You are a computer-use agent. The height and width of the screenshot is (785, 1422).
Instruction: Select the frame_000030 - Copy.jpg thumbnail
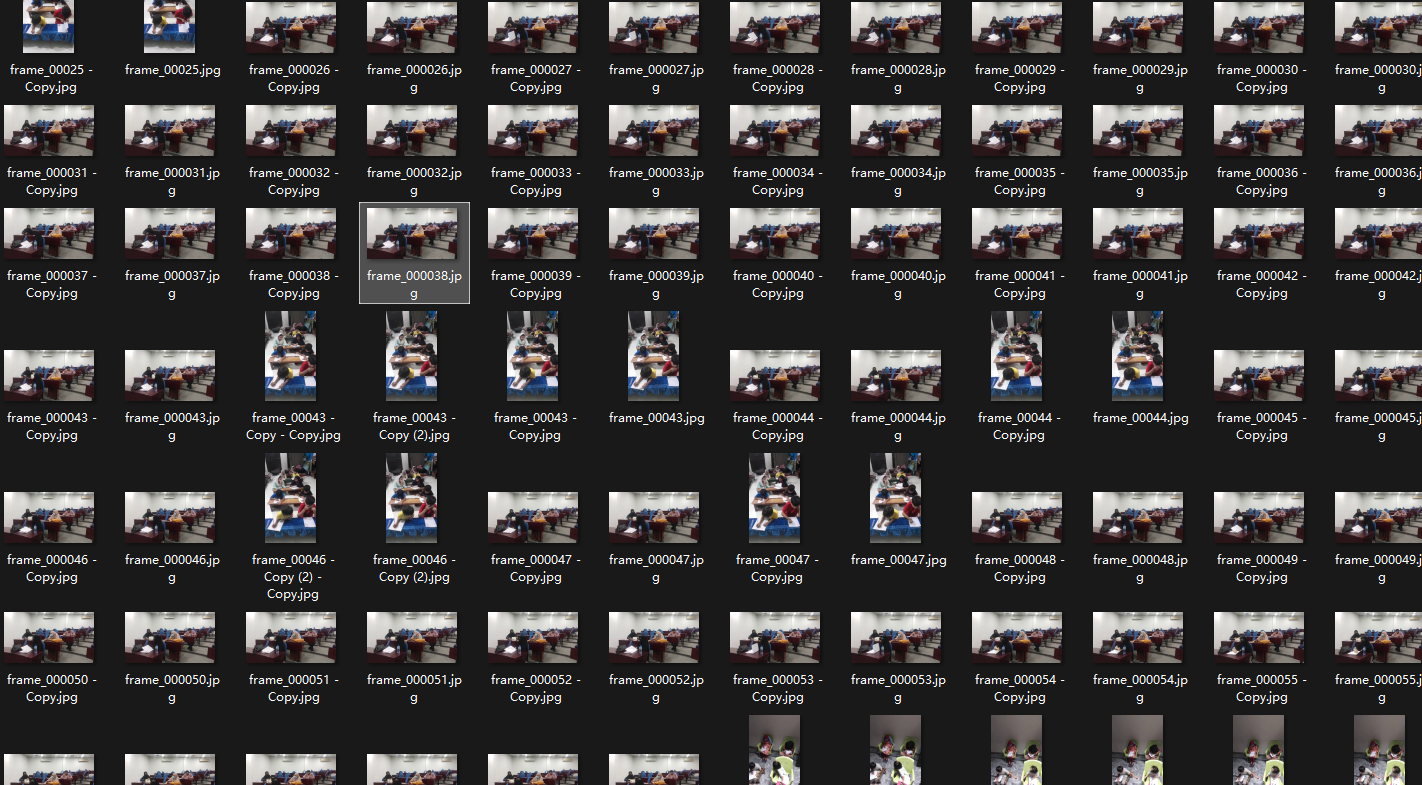click(1259, 27)
